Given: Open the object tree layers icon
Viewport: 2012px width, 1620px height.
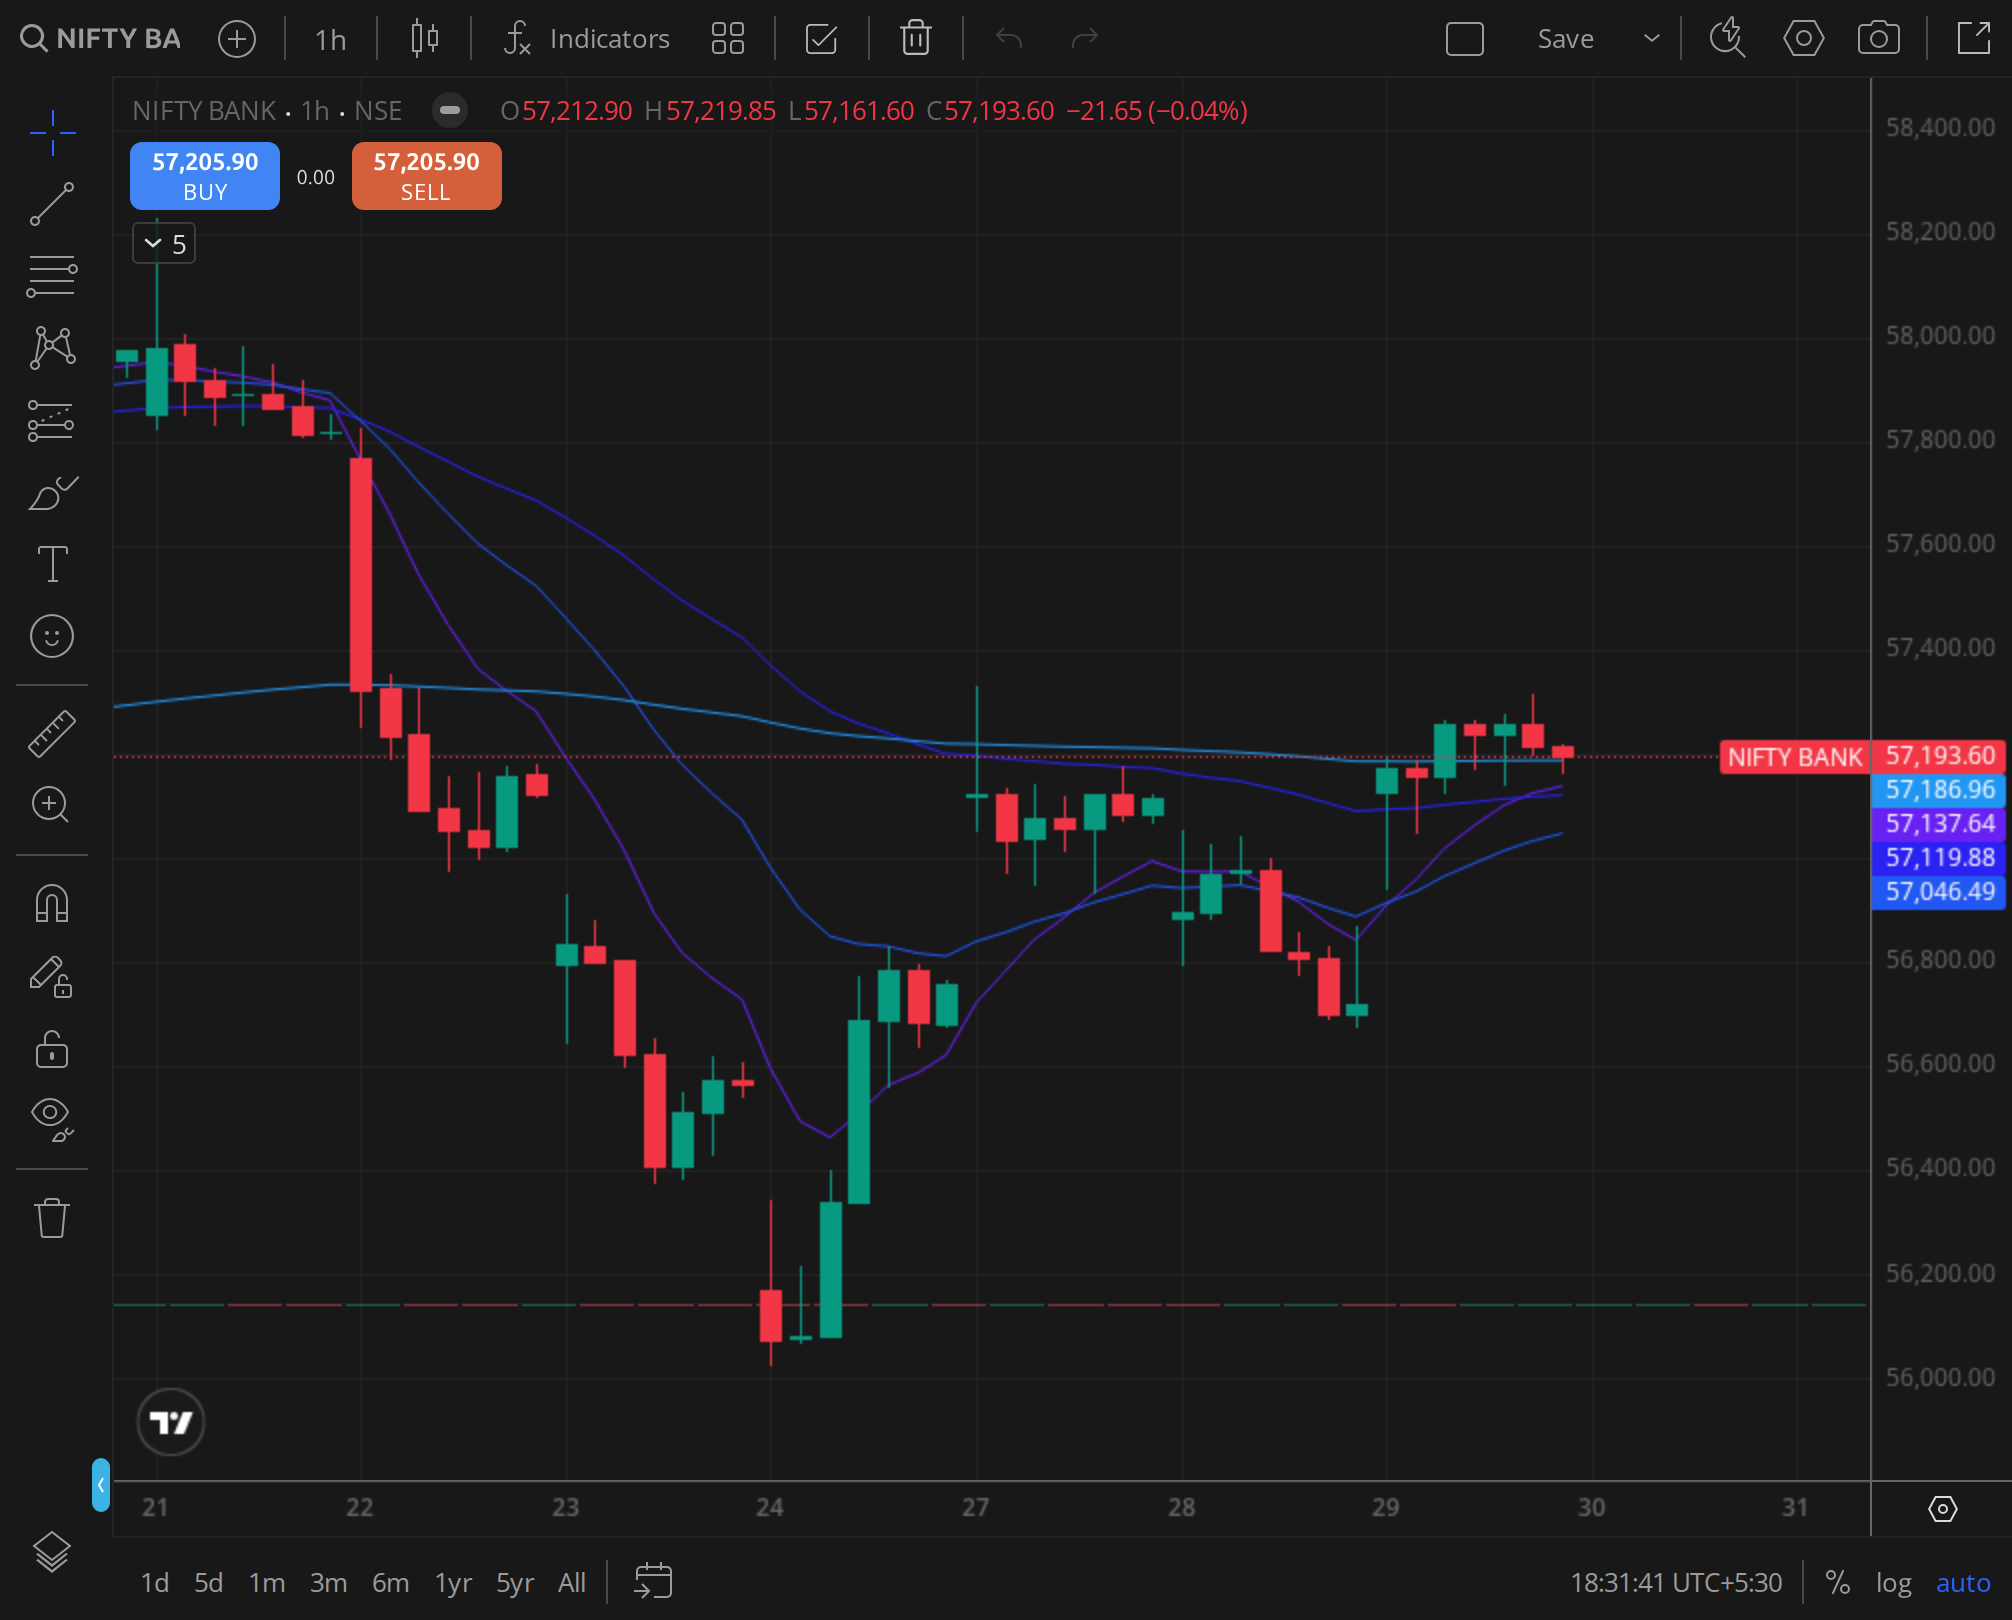Looking at the screenshot, I should tap(52, 1552).
